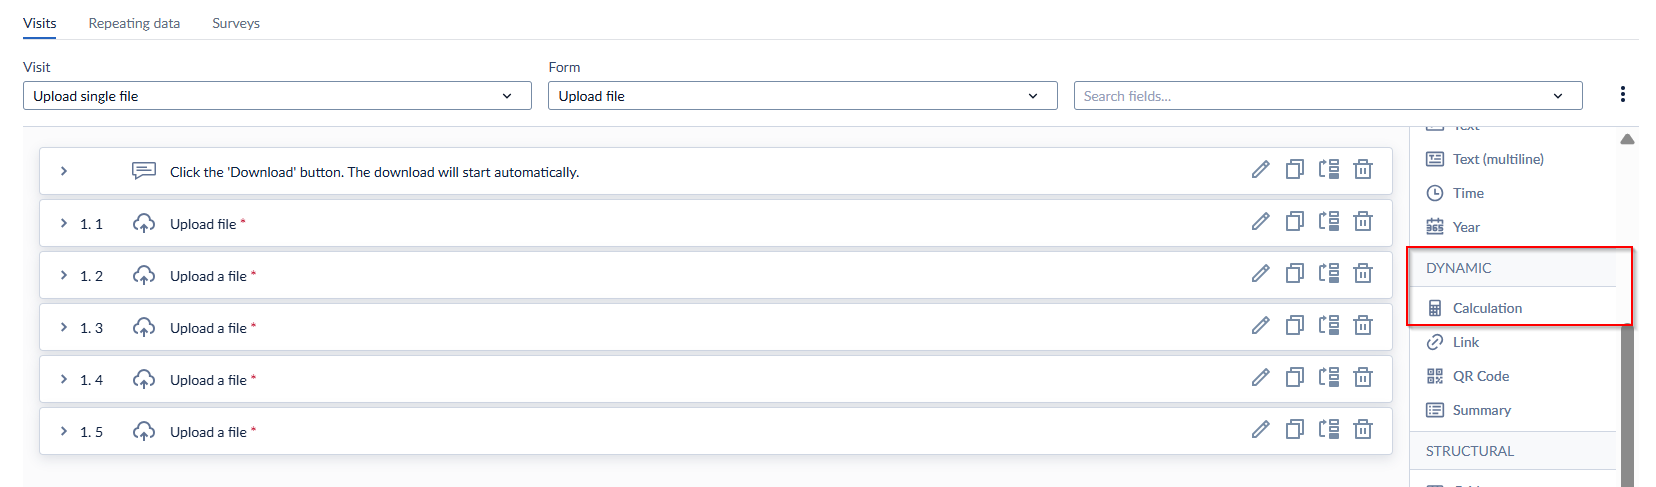Delete the Download remark field
This screenshot has width=1656, height=487.
pyautogui.click(x=1363, y=170)
